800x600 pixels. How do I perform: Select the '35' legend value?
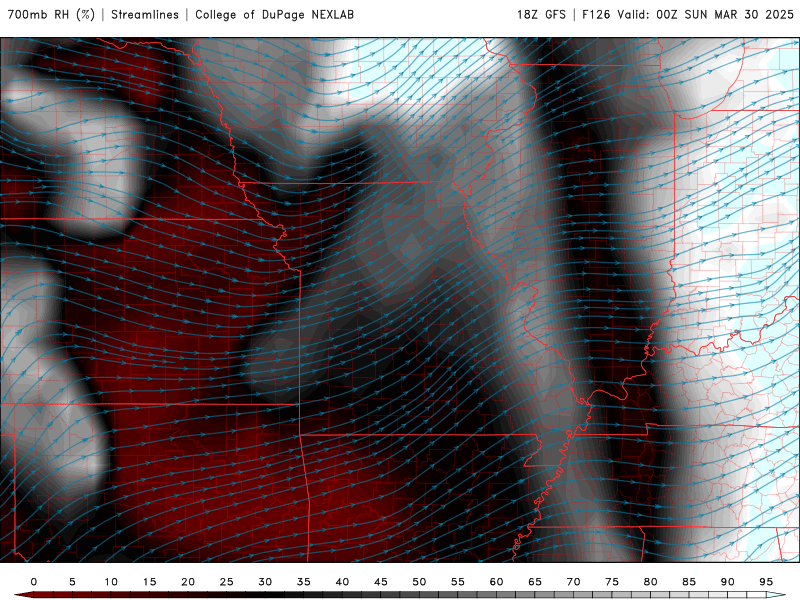pos(304,582)
